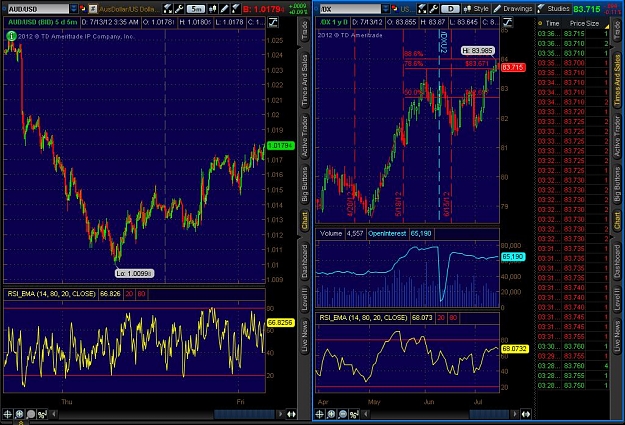Open Level II side tab in left panel
This screenshot has height=425, width=625.
pos(305,299)
